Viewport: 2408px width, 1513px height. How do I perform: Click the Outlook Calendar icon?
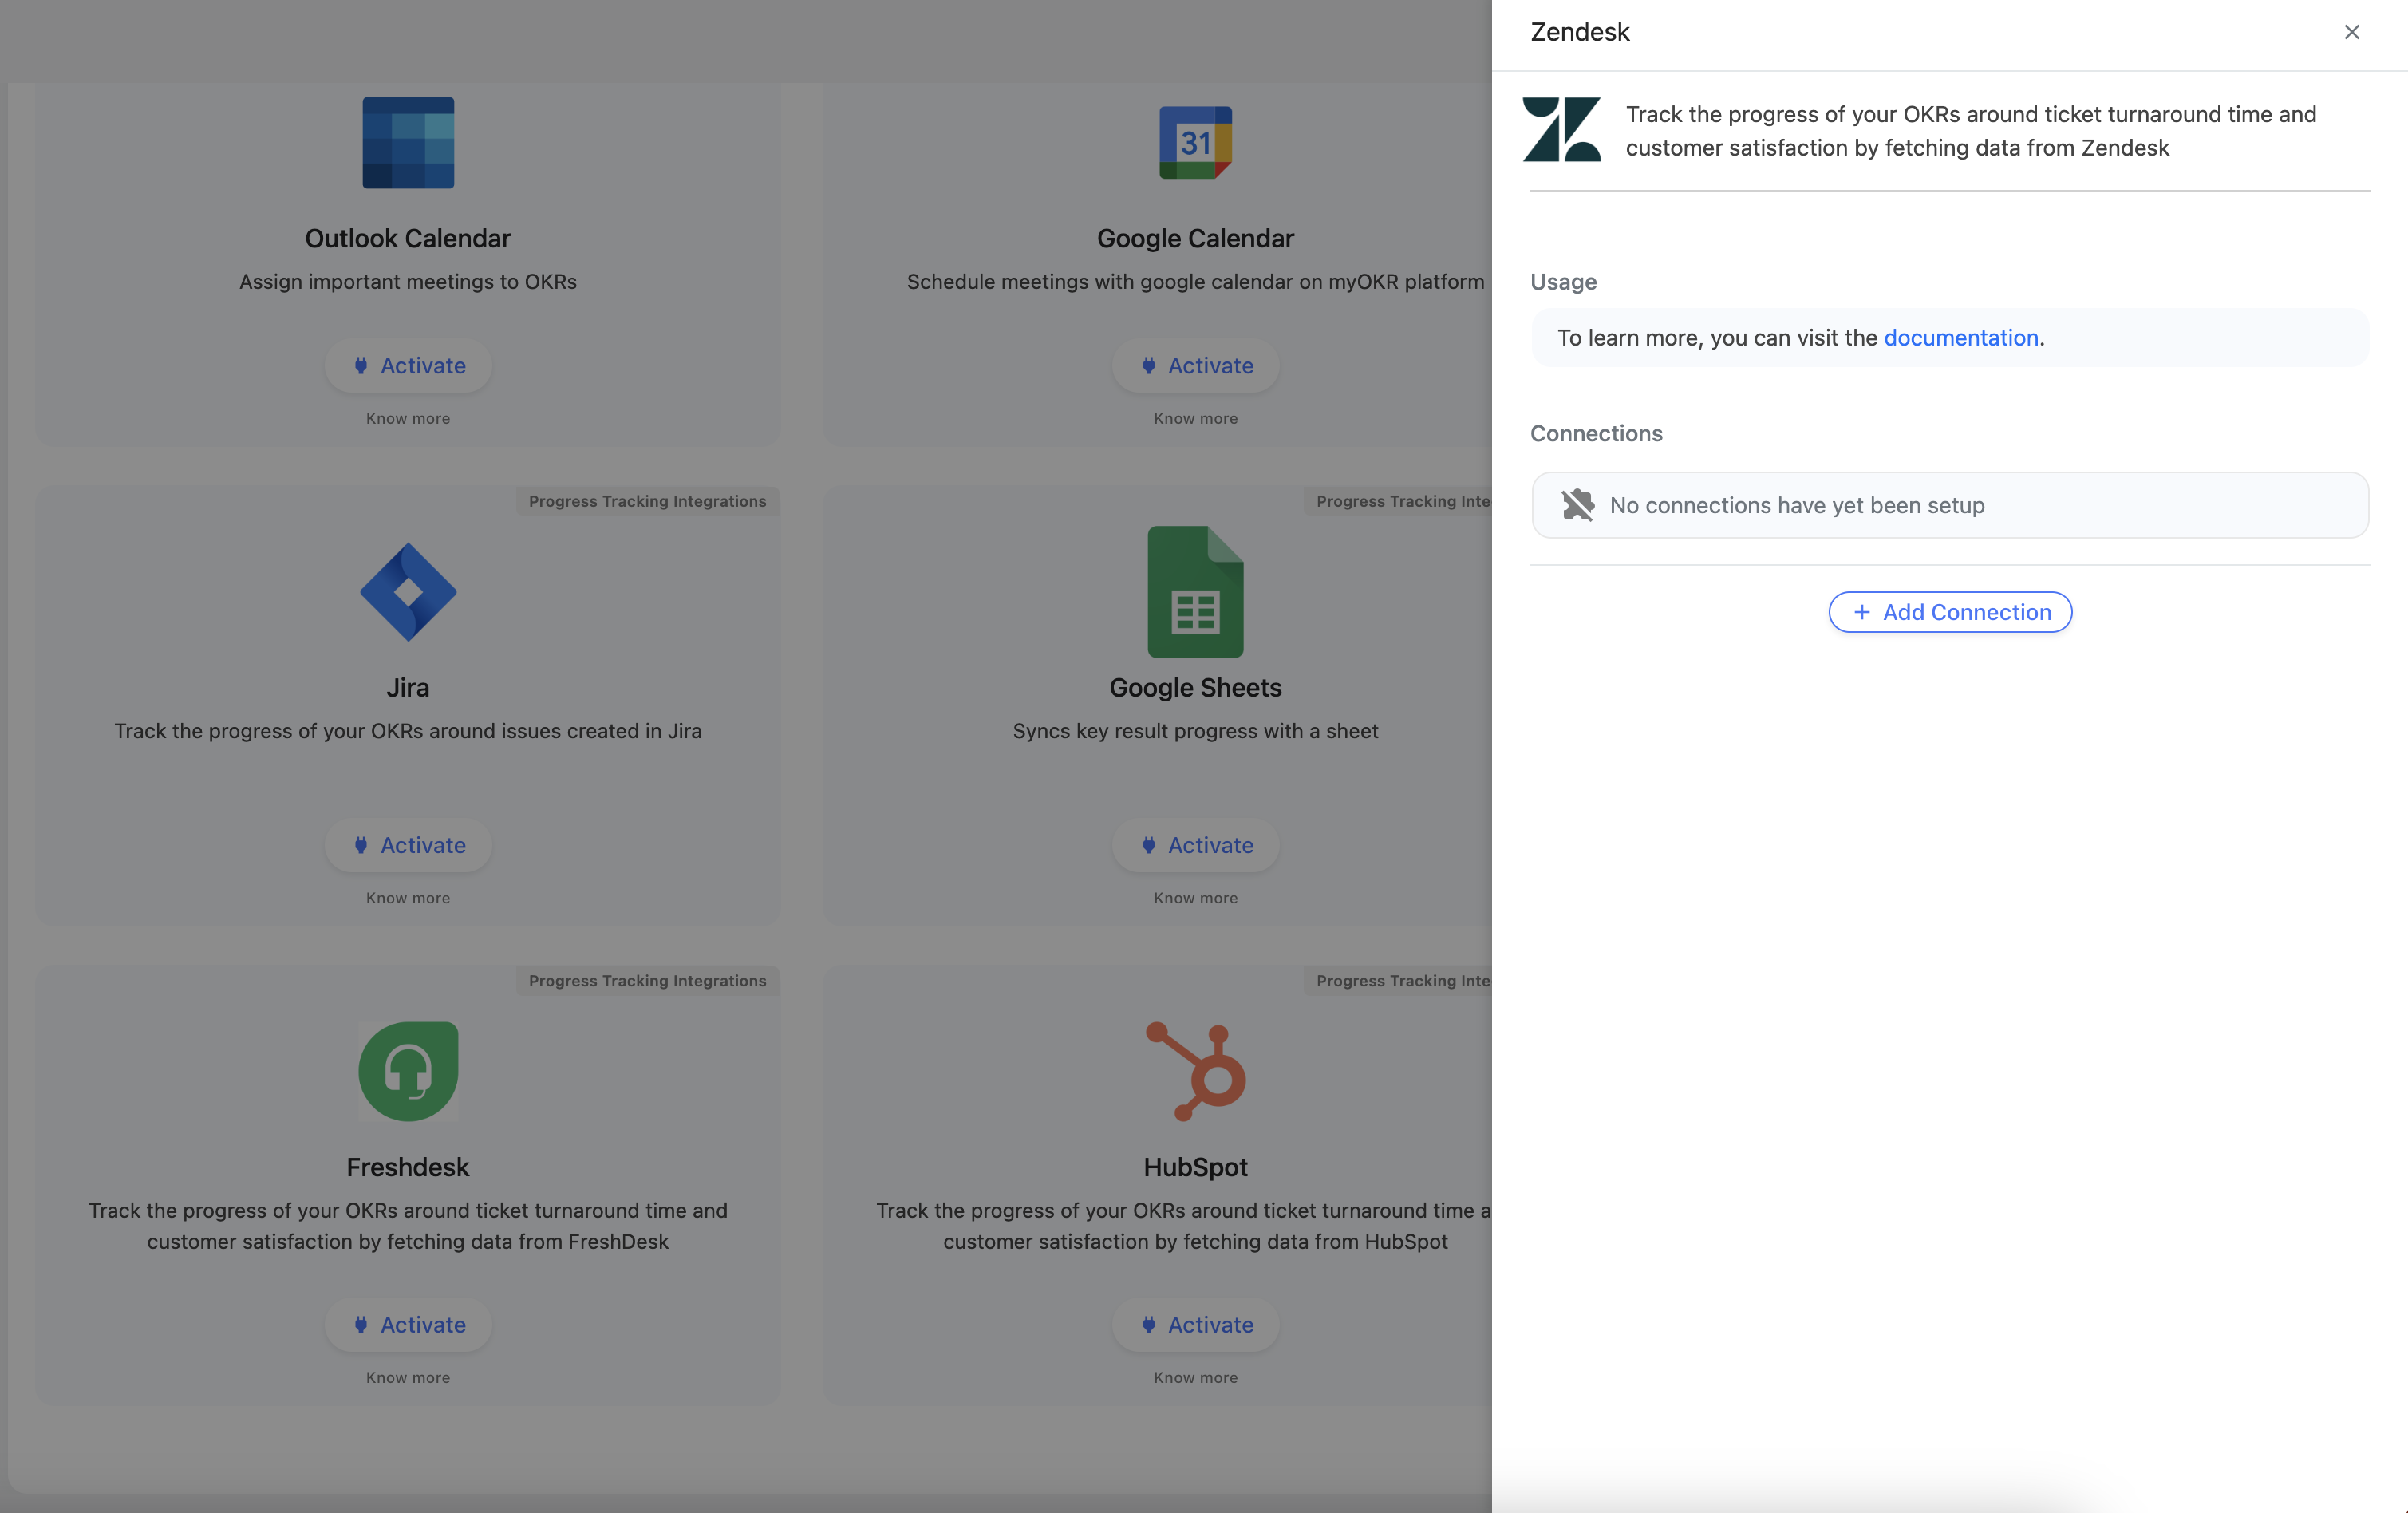pos(408,143)
